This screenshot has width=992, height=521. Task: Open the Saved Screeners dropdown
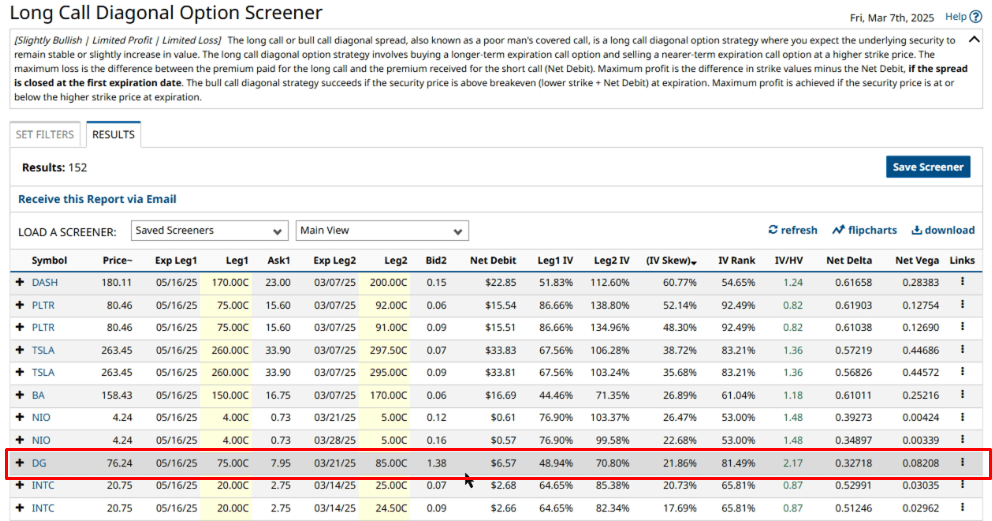pos(210,231)
